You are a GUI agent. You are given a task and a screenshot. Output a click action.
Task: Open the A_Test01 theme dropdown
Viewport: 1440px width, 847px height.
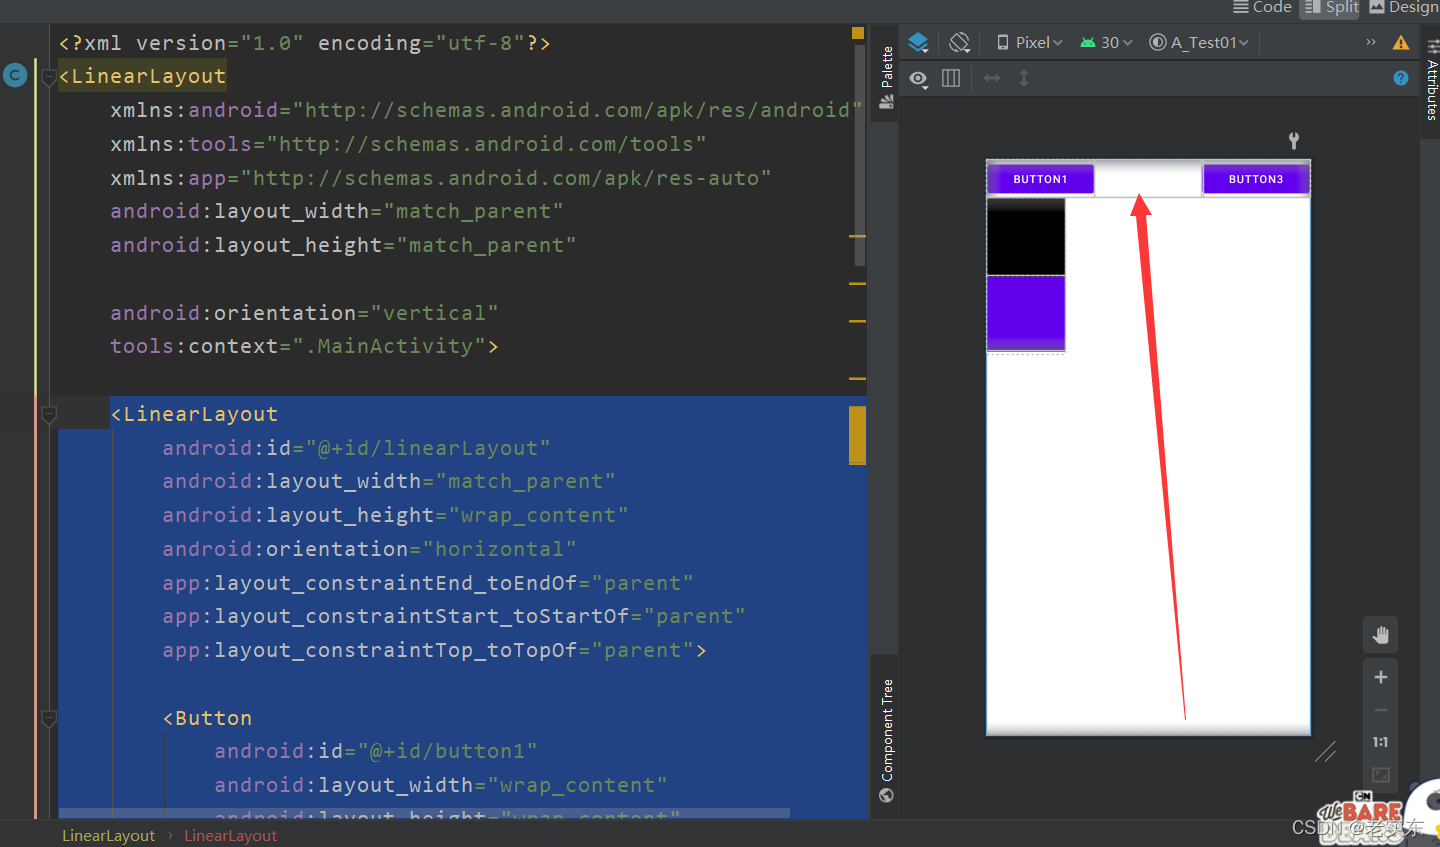pos(1199,43)
